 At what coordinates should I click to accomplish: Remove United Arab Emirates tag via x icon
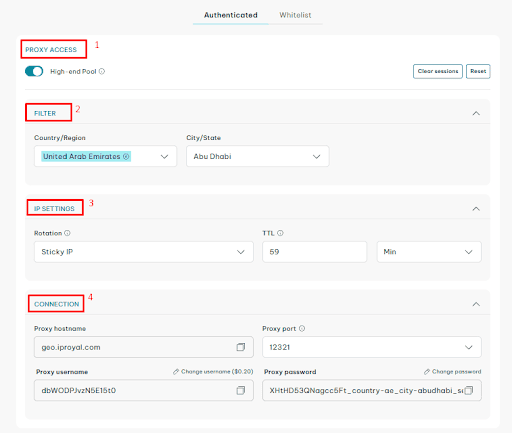pyautogui.click(x=126, y=156)
